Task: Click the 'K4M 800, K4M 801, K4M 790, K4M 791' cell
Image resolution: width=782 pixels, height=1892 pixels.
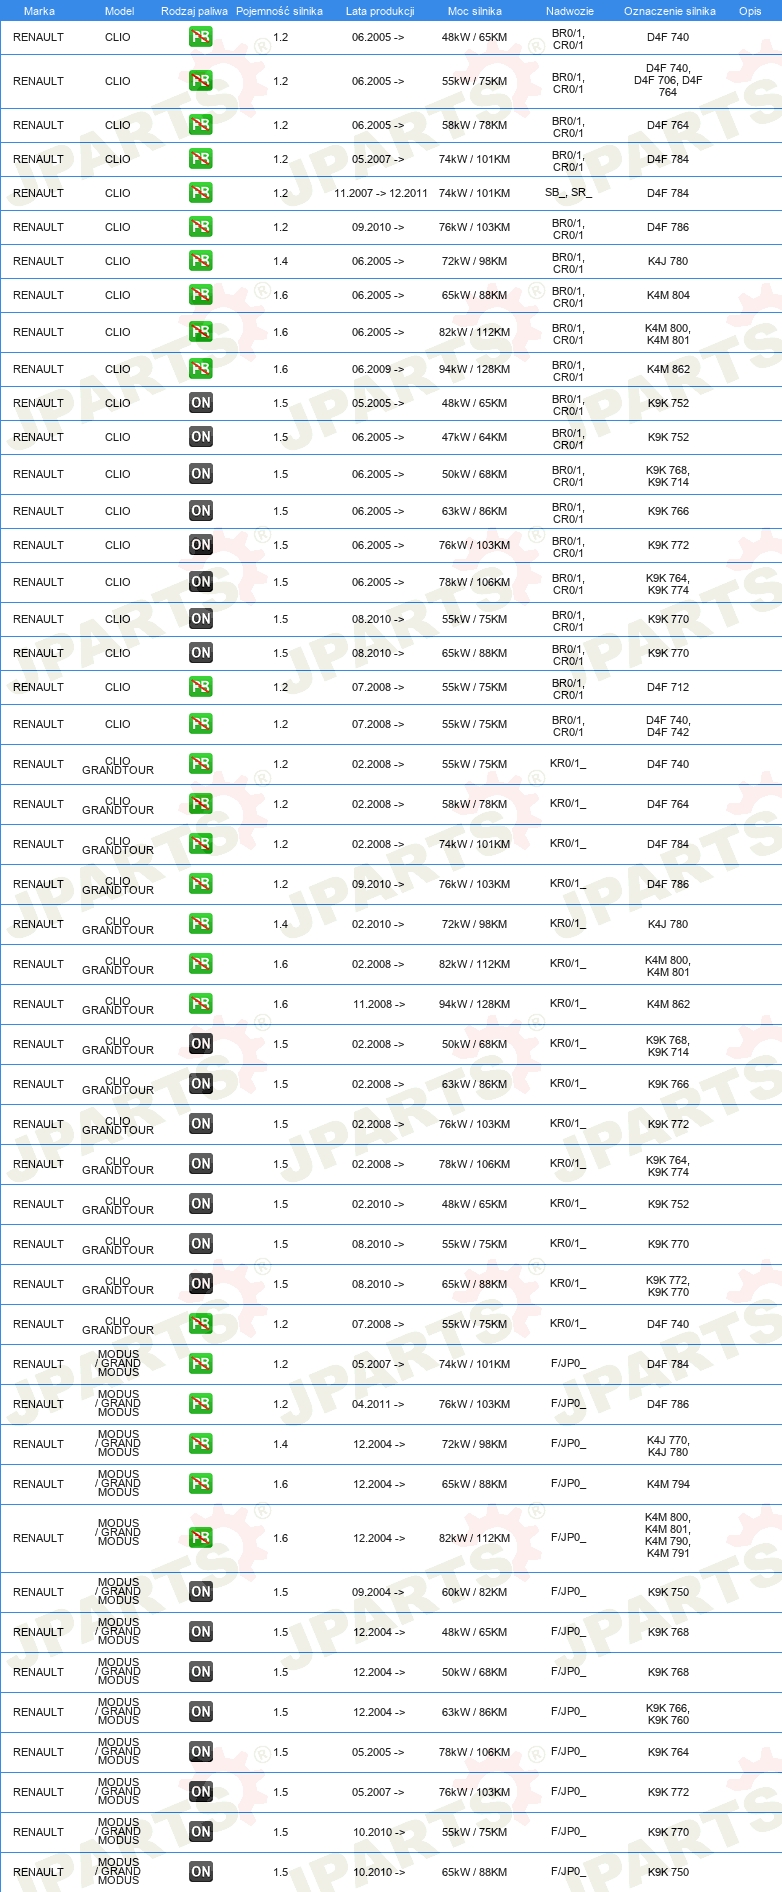Action: (x=668, y=1535)
